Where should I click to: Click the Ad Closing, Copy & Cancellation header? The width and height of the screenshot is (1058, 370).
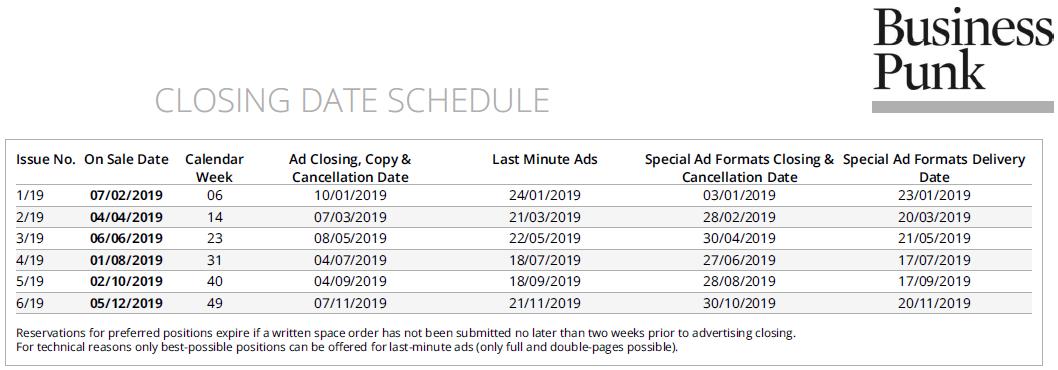[350, 168]
